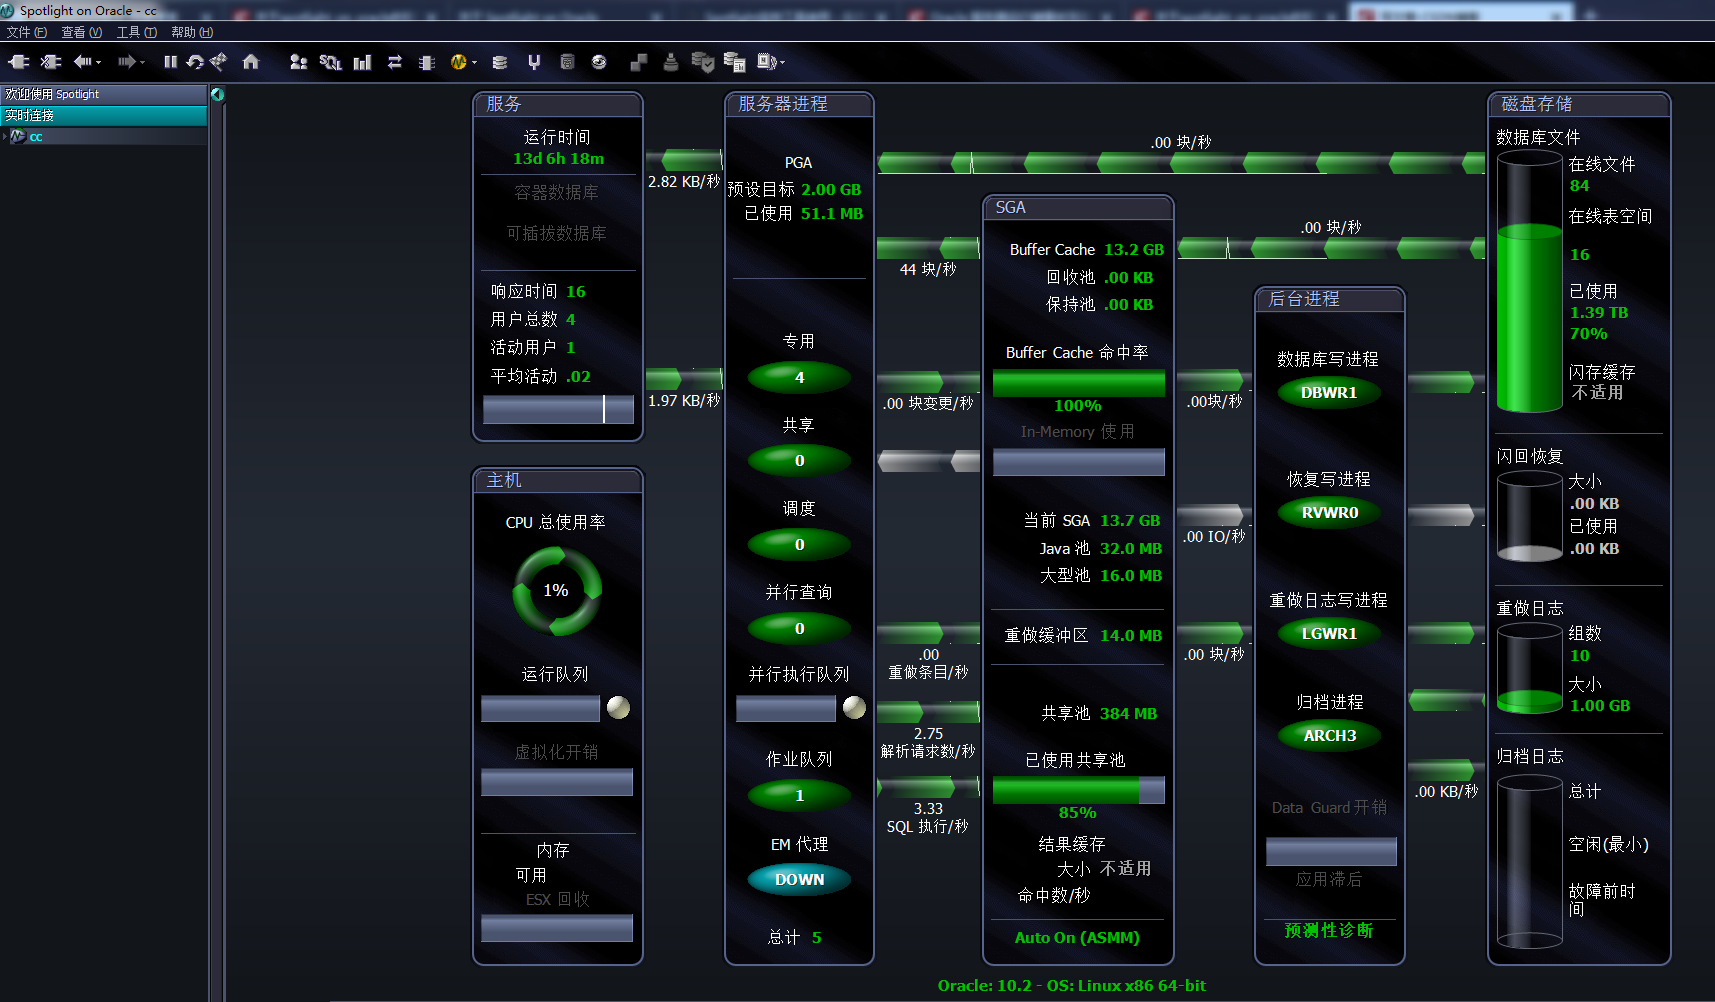Collapse the left connections panel
The height and width of the screenshot is (1002, 1715).
coord(217,94)
